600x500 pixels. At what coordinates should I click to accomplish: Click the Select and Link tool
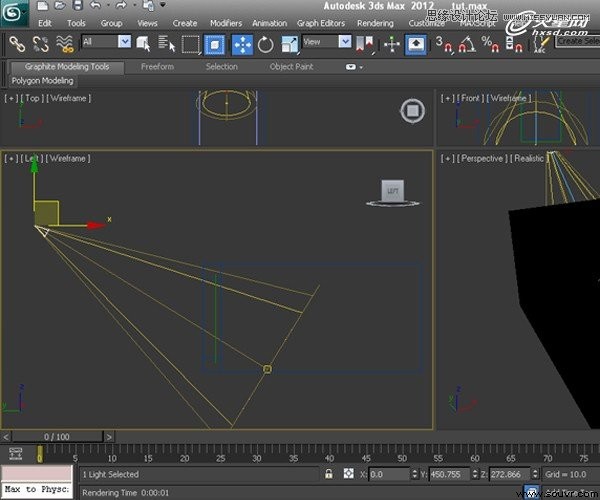16,43
